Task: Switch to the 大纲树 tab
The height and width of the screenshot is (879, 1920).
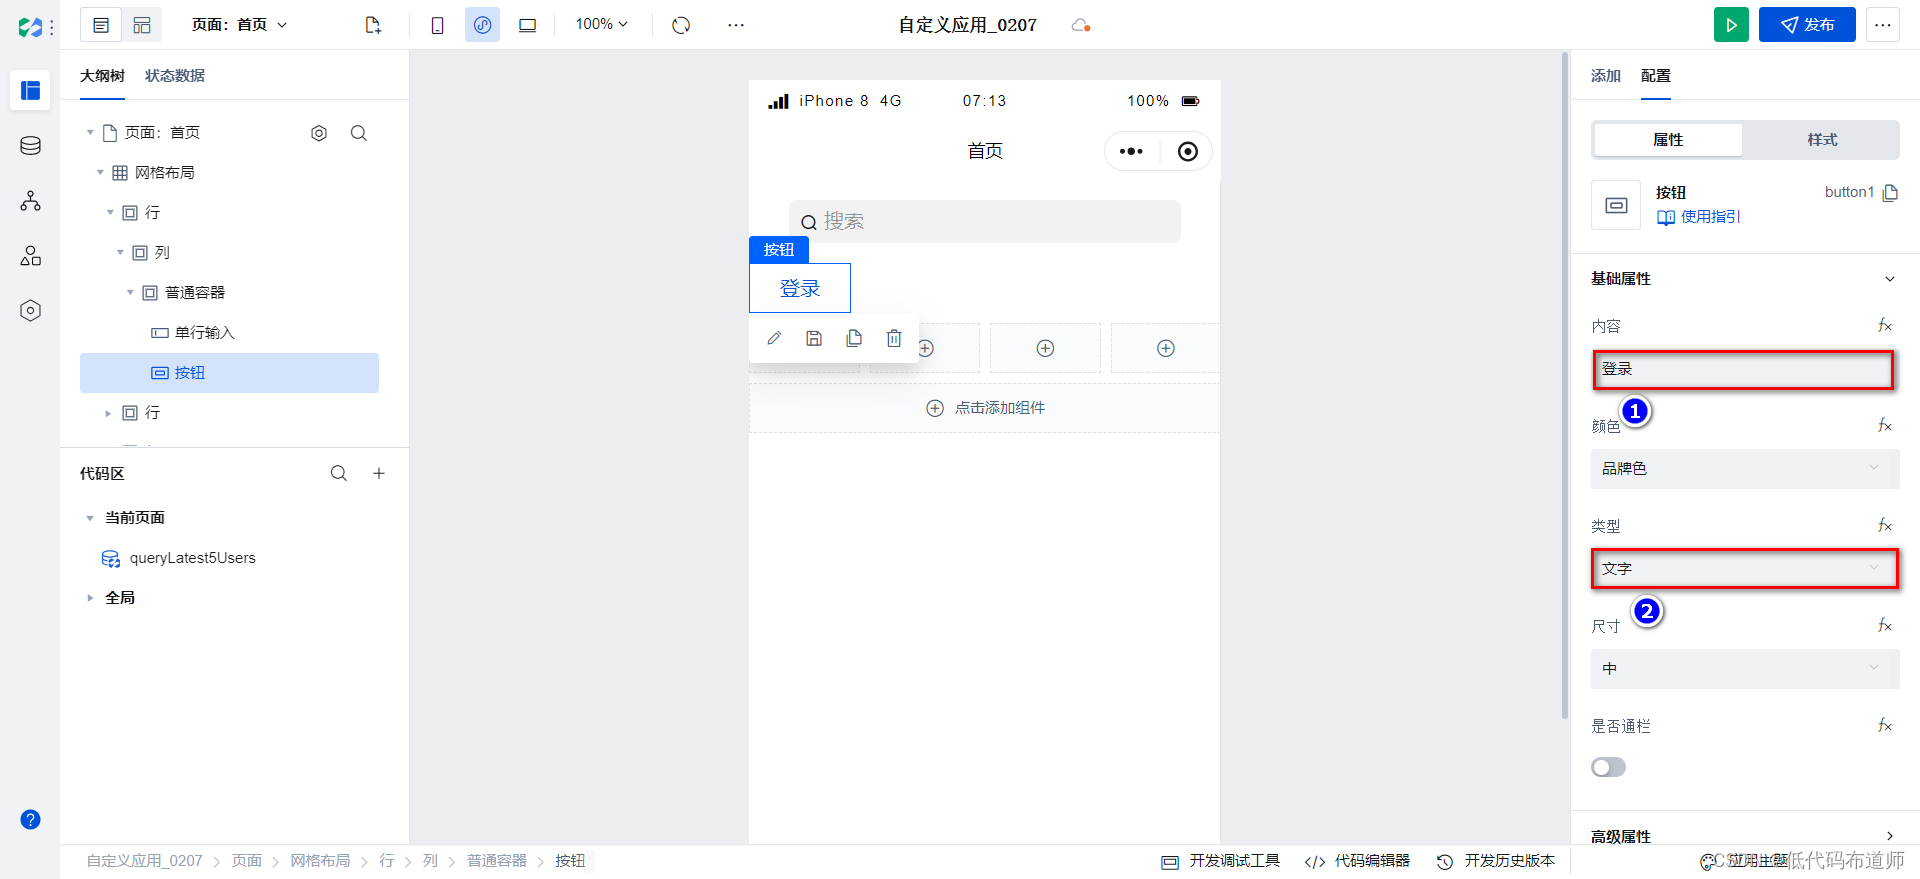Action: (x=102, y=76)
